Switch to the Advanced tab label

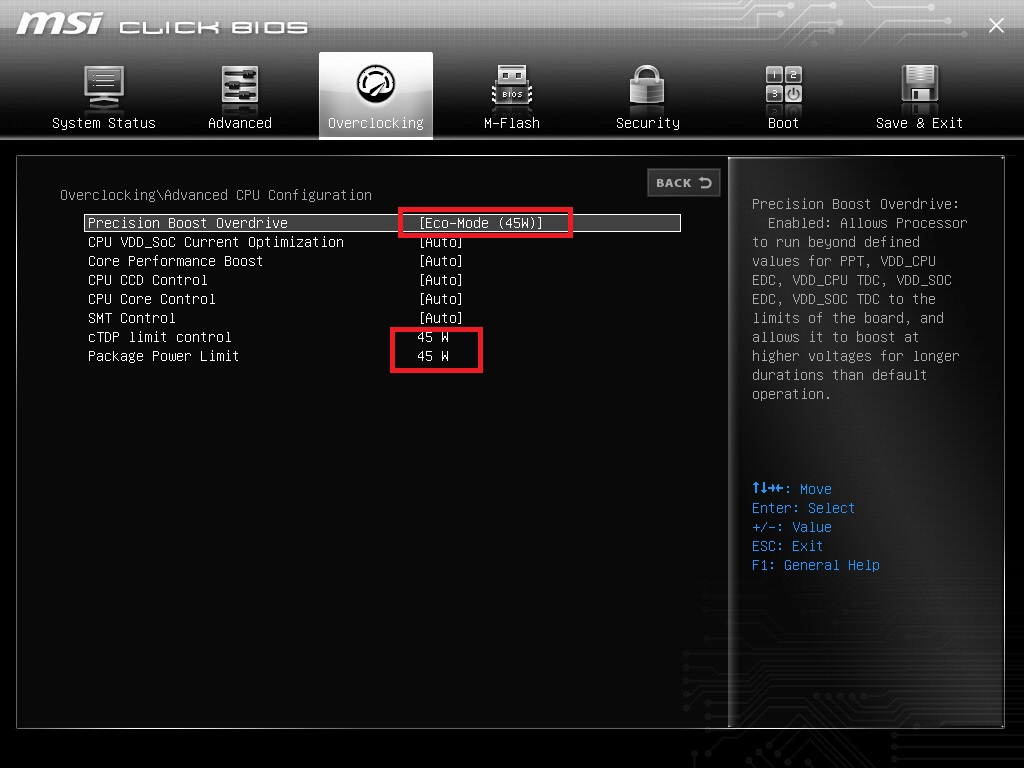pyautogui.click(x=240, y=123)
